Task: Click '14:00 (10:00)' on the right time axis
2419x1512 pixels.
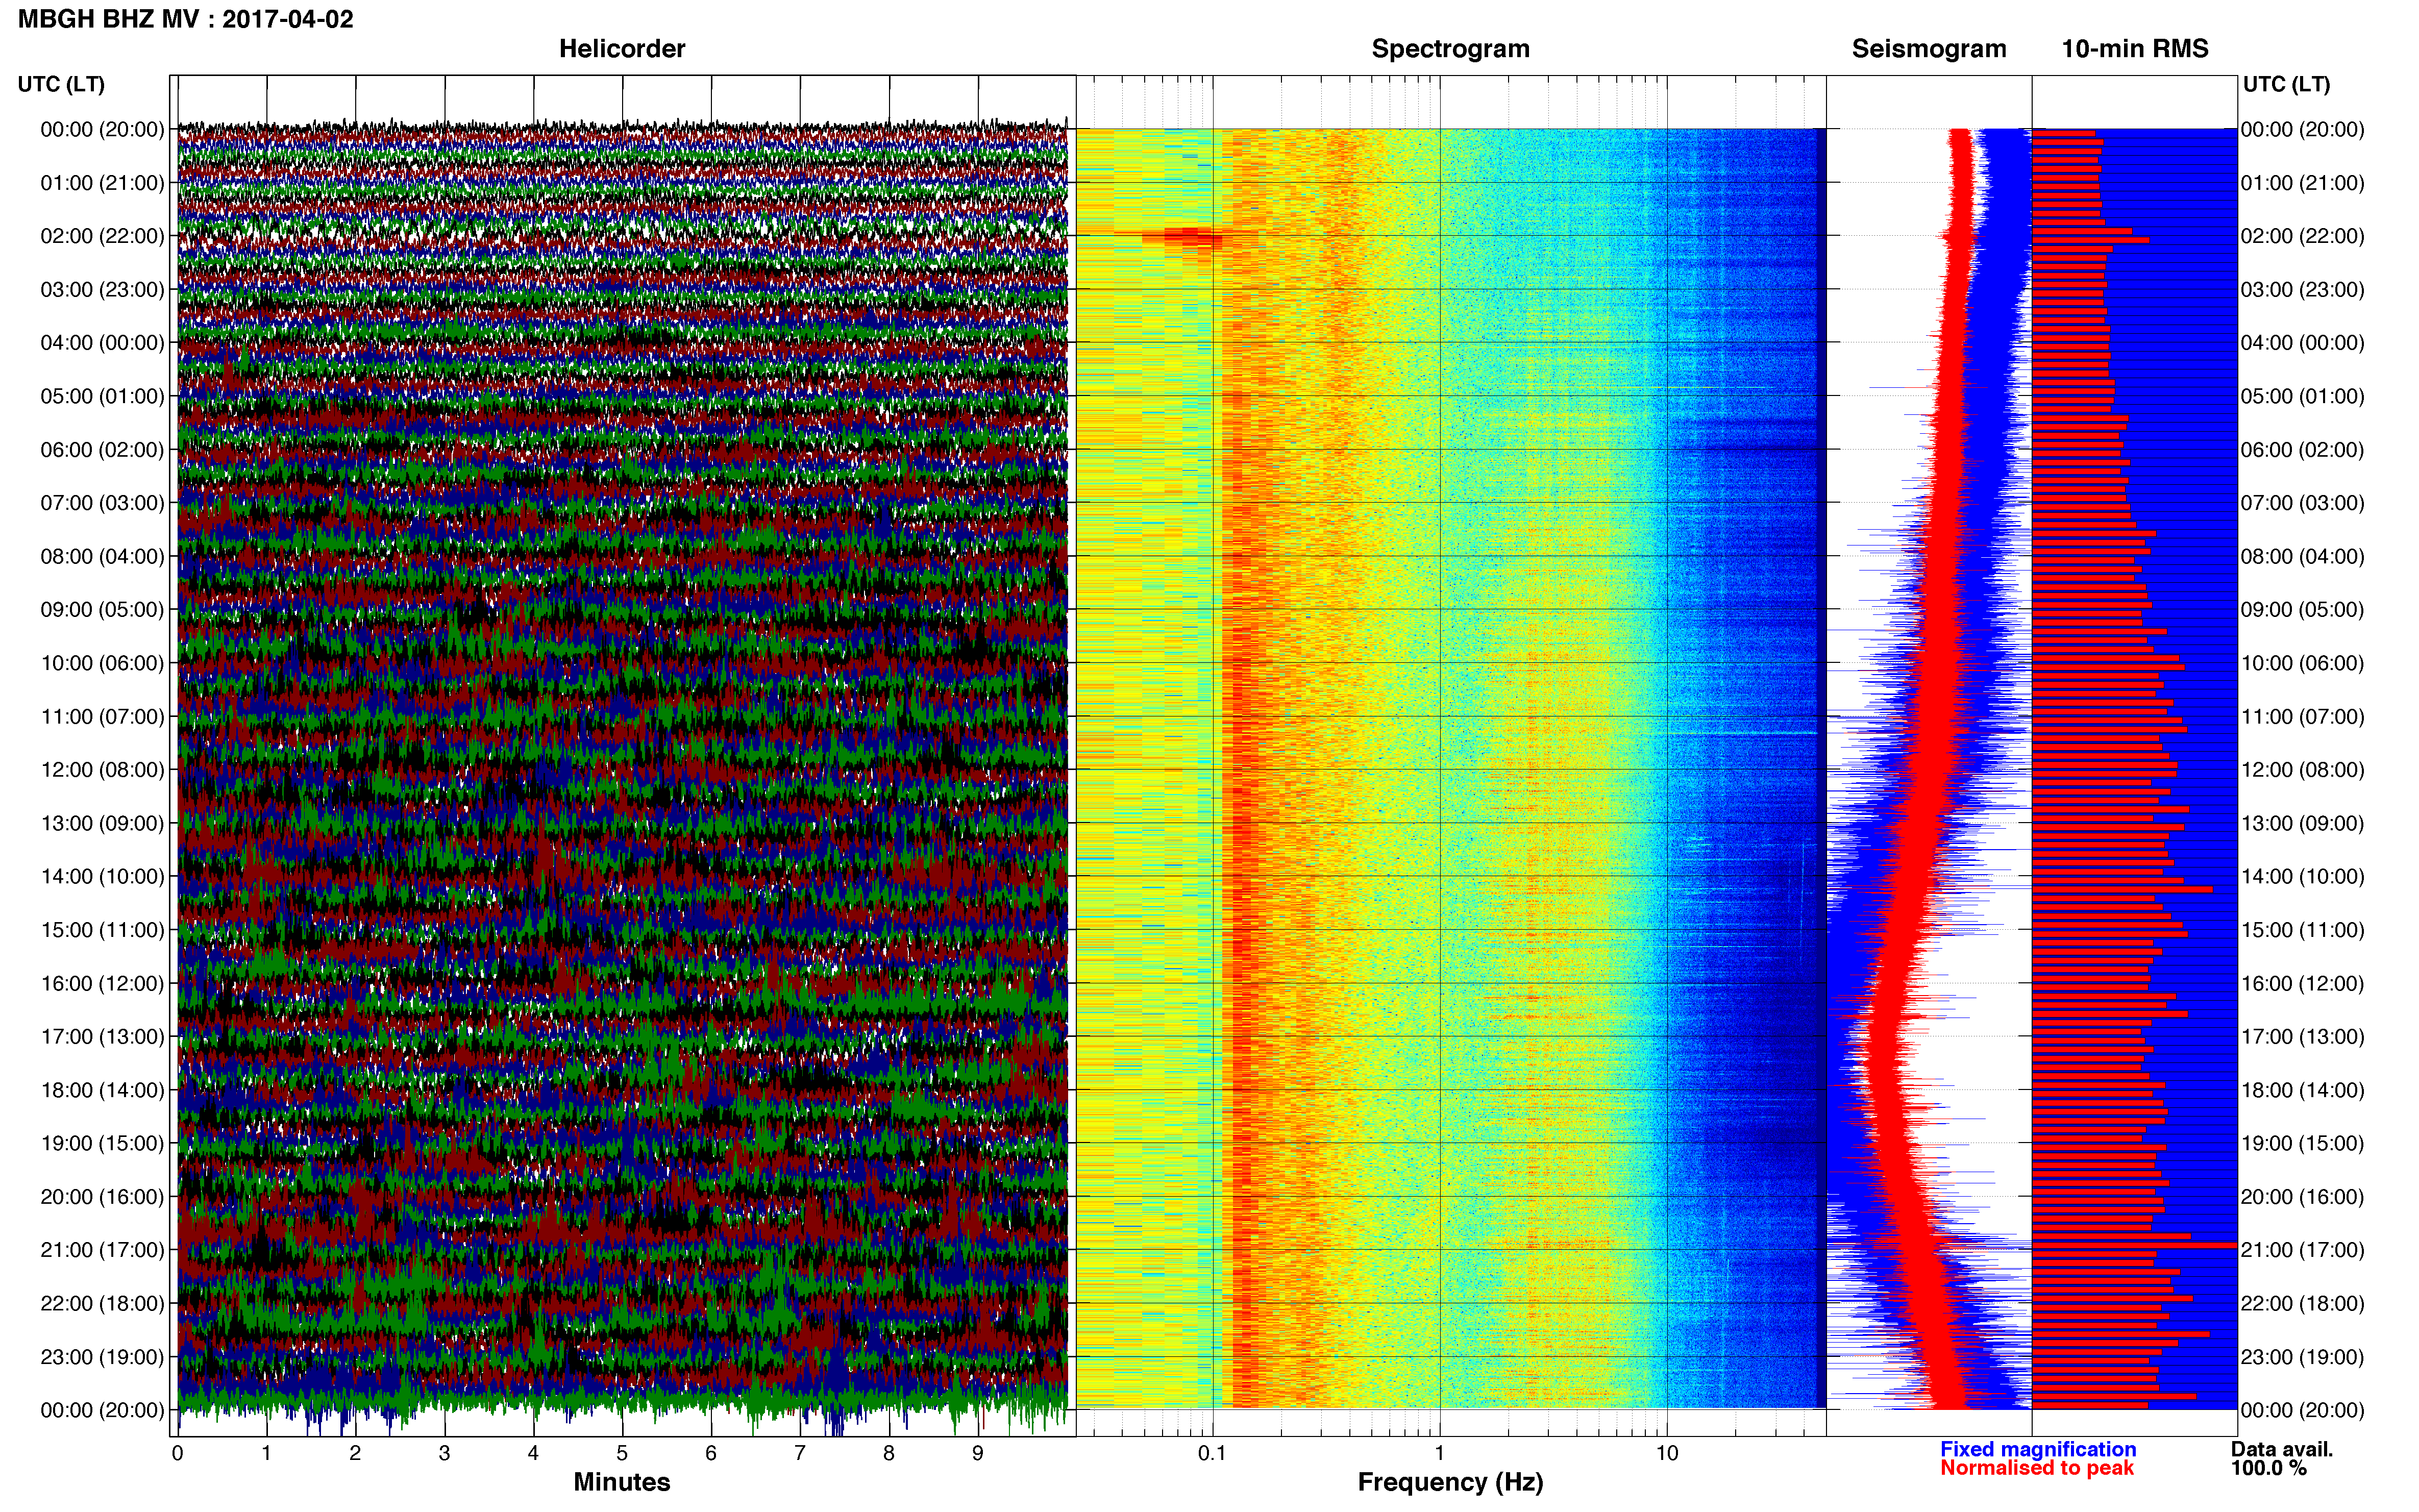Action: coord(2302,877)
